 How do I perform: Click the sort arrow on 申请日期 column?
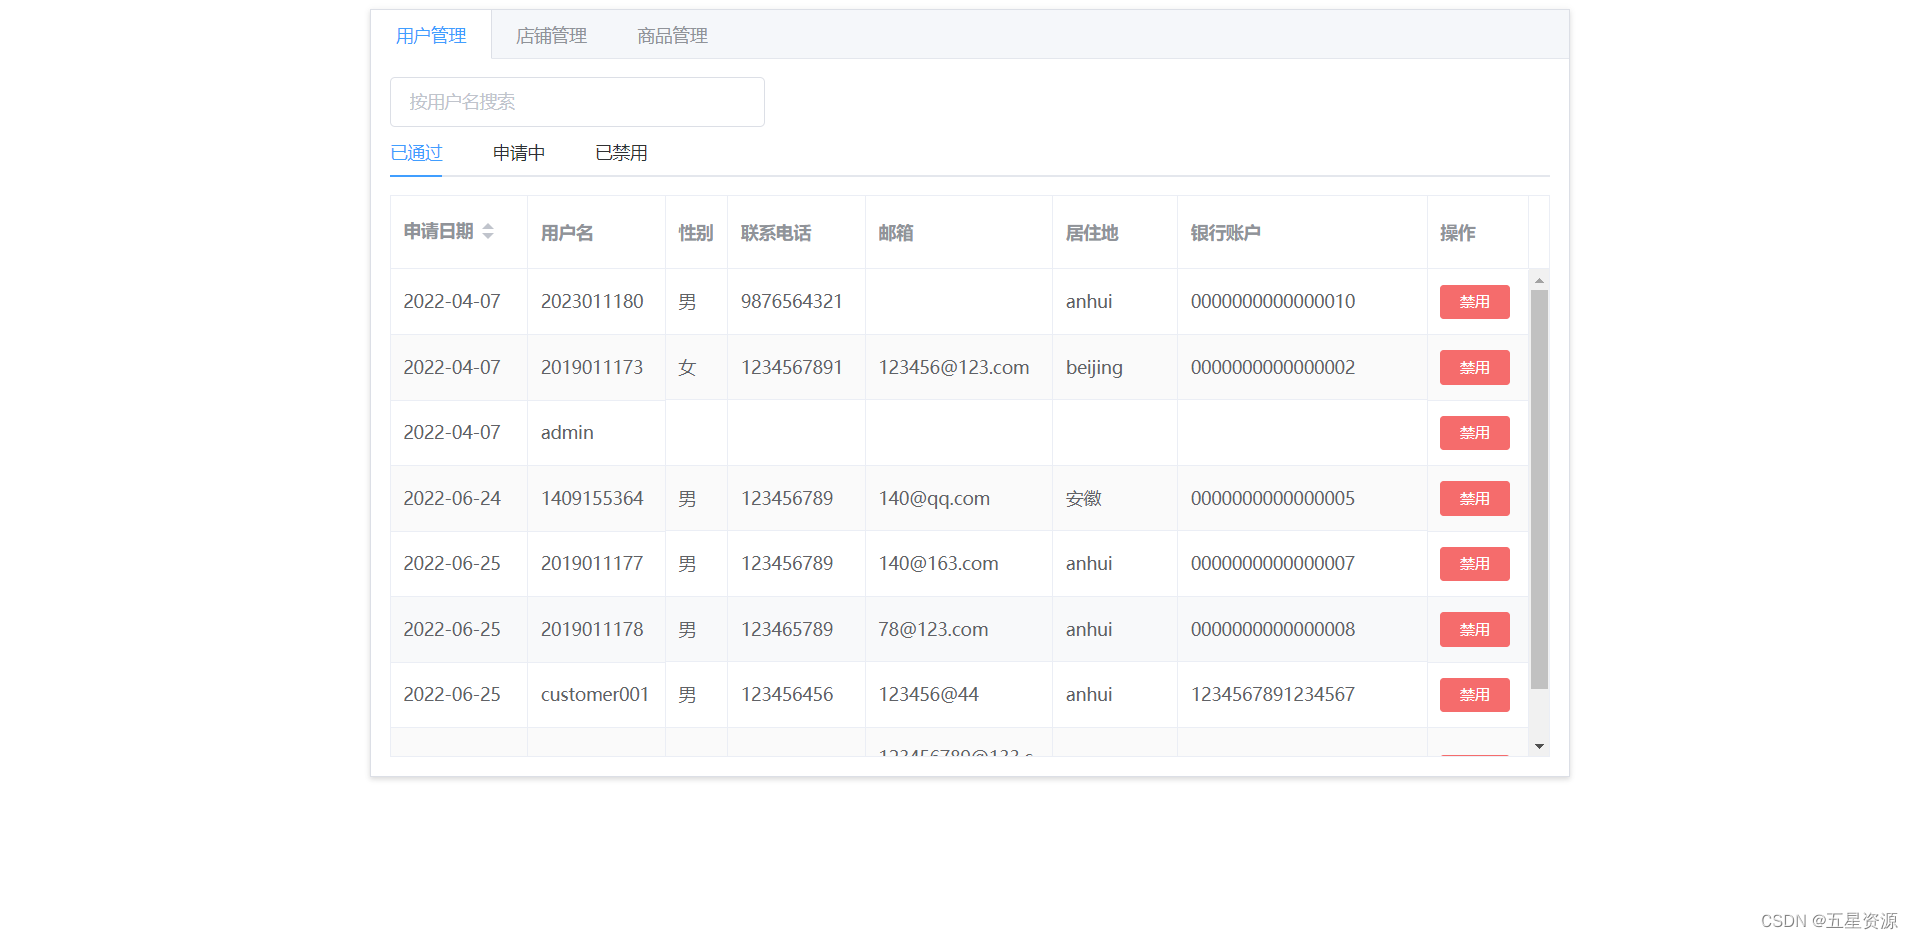[x=489, y=231]
